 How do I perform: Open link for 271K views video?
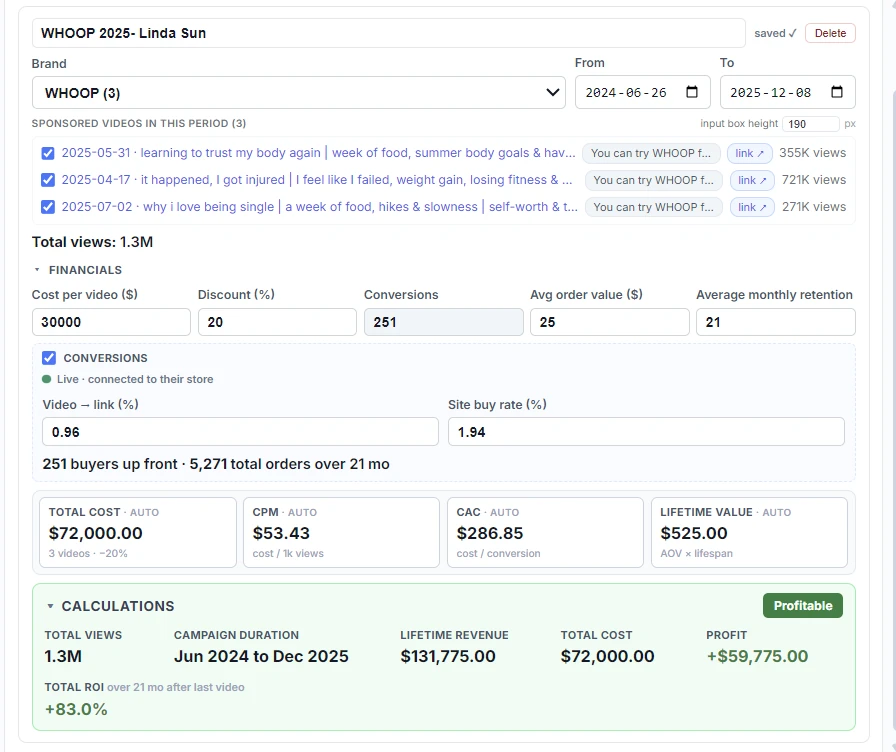pos(752,207)
